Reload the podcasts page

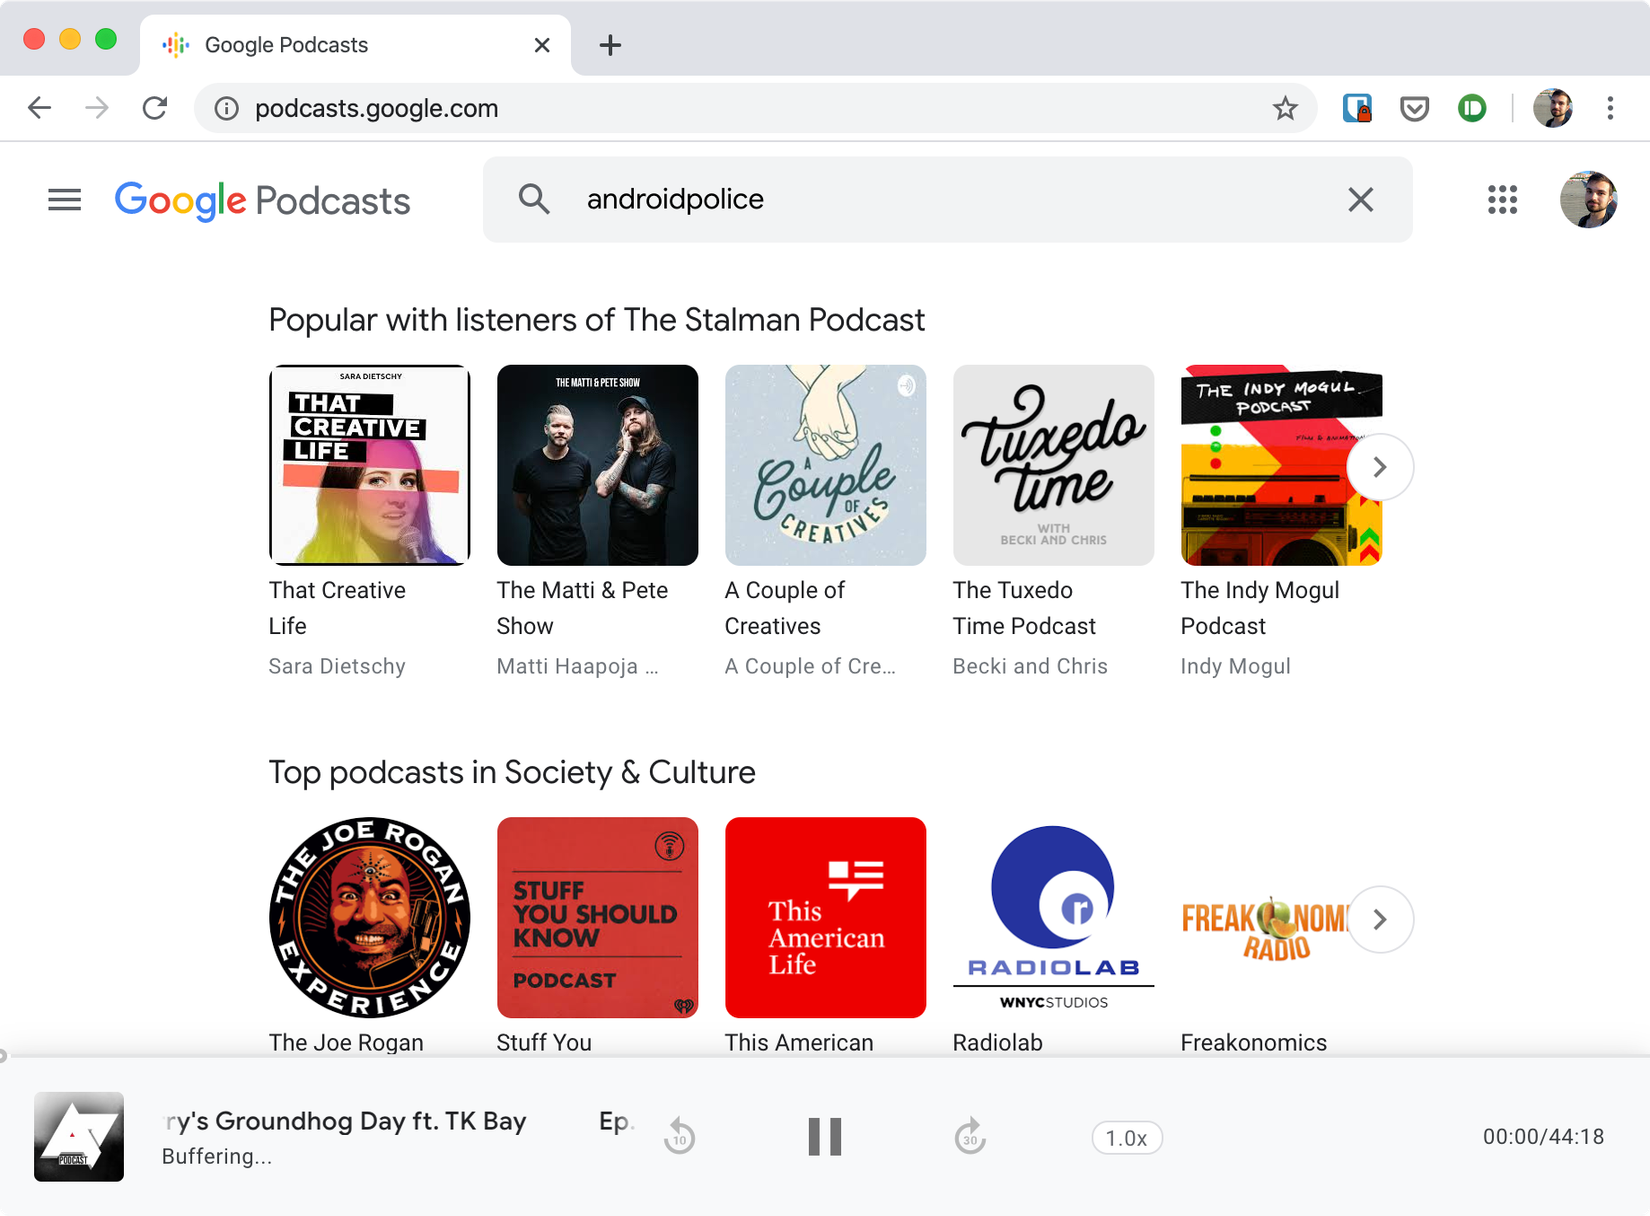(x=155, y=108)
